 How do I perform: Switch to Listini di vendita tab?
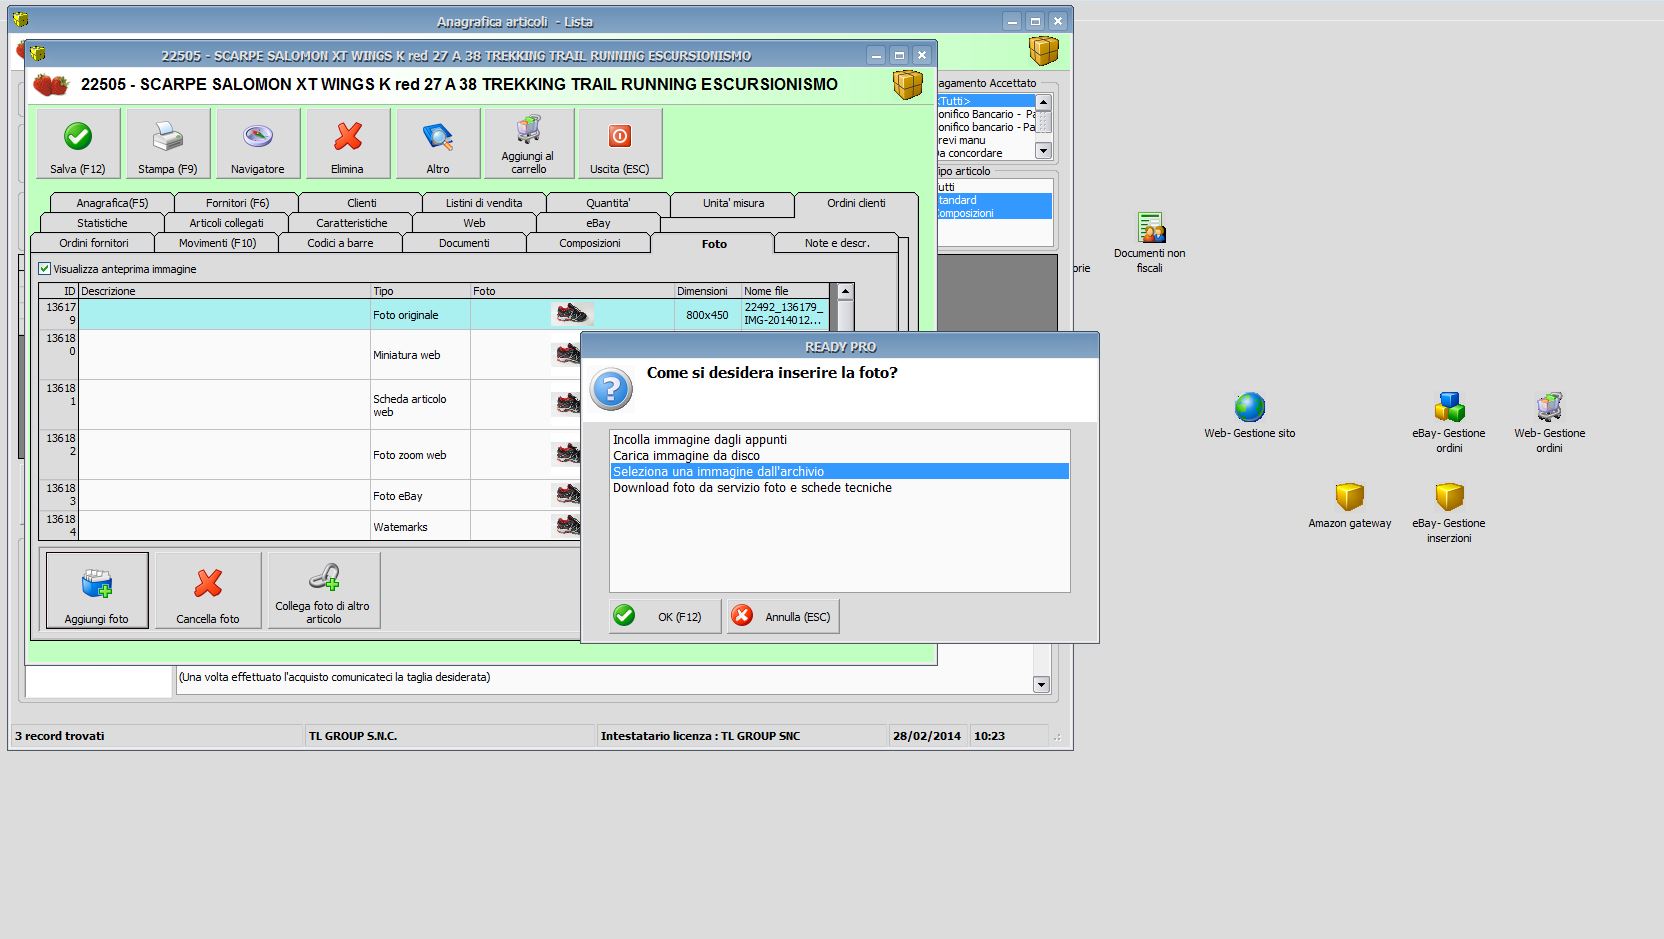(x=484, y=203)
